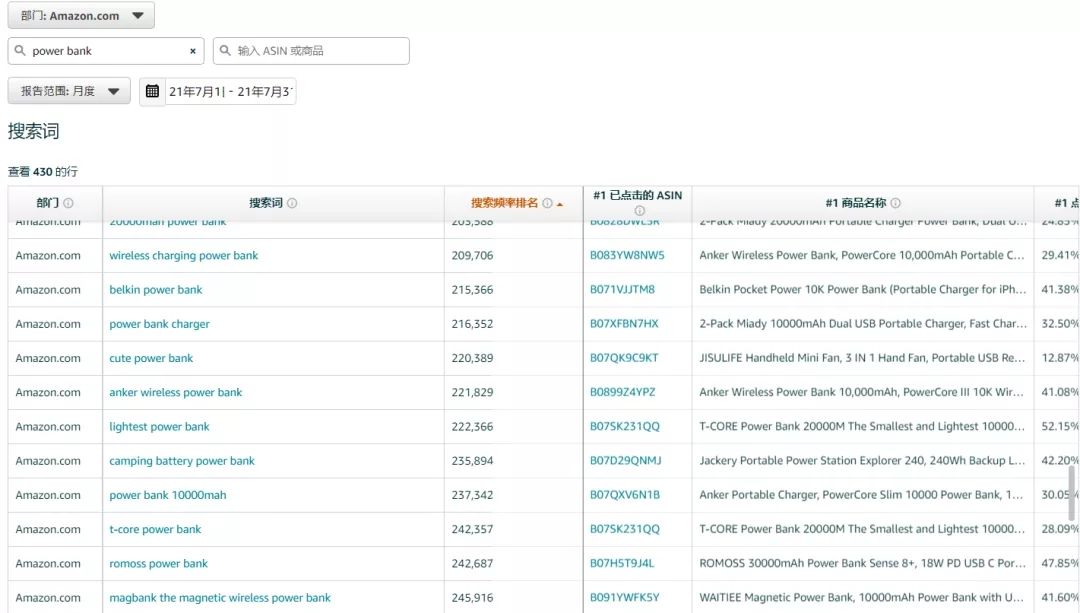The width and height of the screenshot is (1080, 613).
Task: Open ASIN B07D29QNMJ link
Action: coord(625,460)
